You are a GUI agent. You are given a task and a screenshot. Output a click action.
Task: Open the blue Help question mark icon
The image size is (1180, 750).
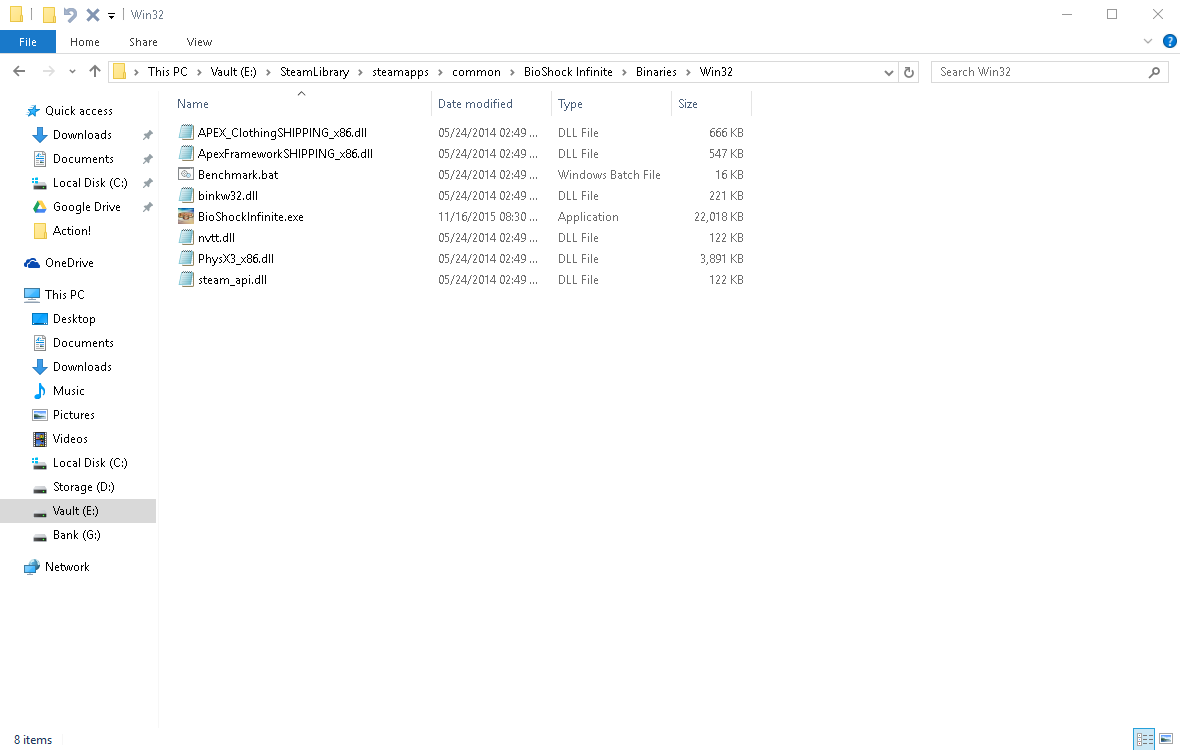(1169, 41)
